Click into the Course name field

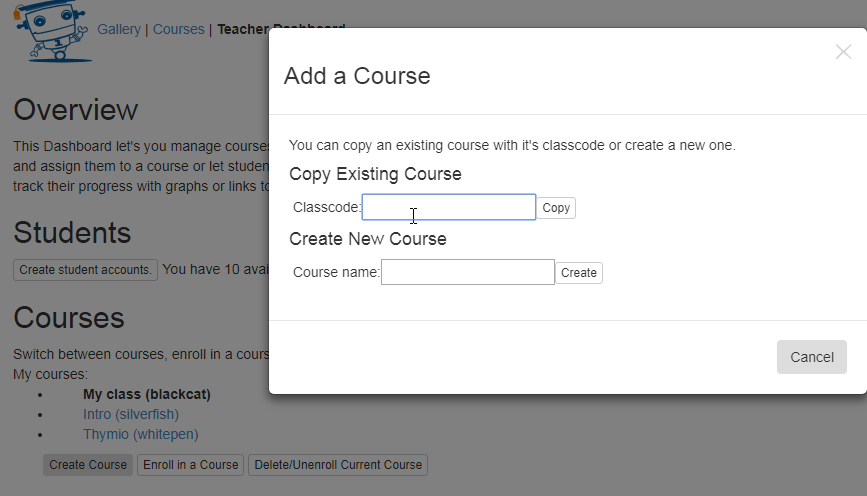pos(467,272)
